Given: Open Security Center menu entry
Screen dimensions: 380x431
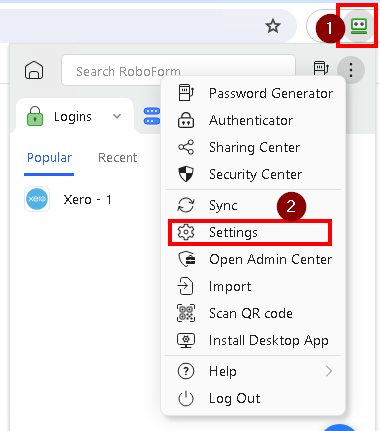Looking at the screenshot, I should coord(253,174).
